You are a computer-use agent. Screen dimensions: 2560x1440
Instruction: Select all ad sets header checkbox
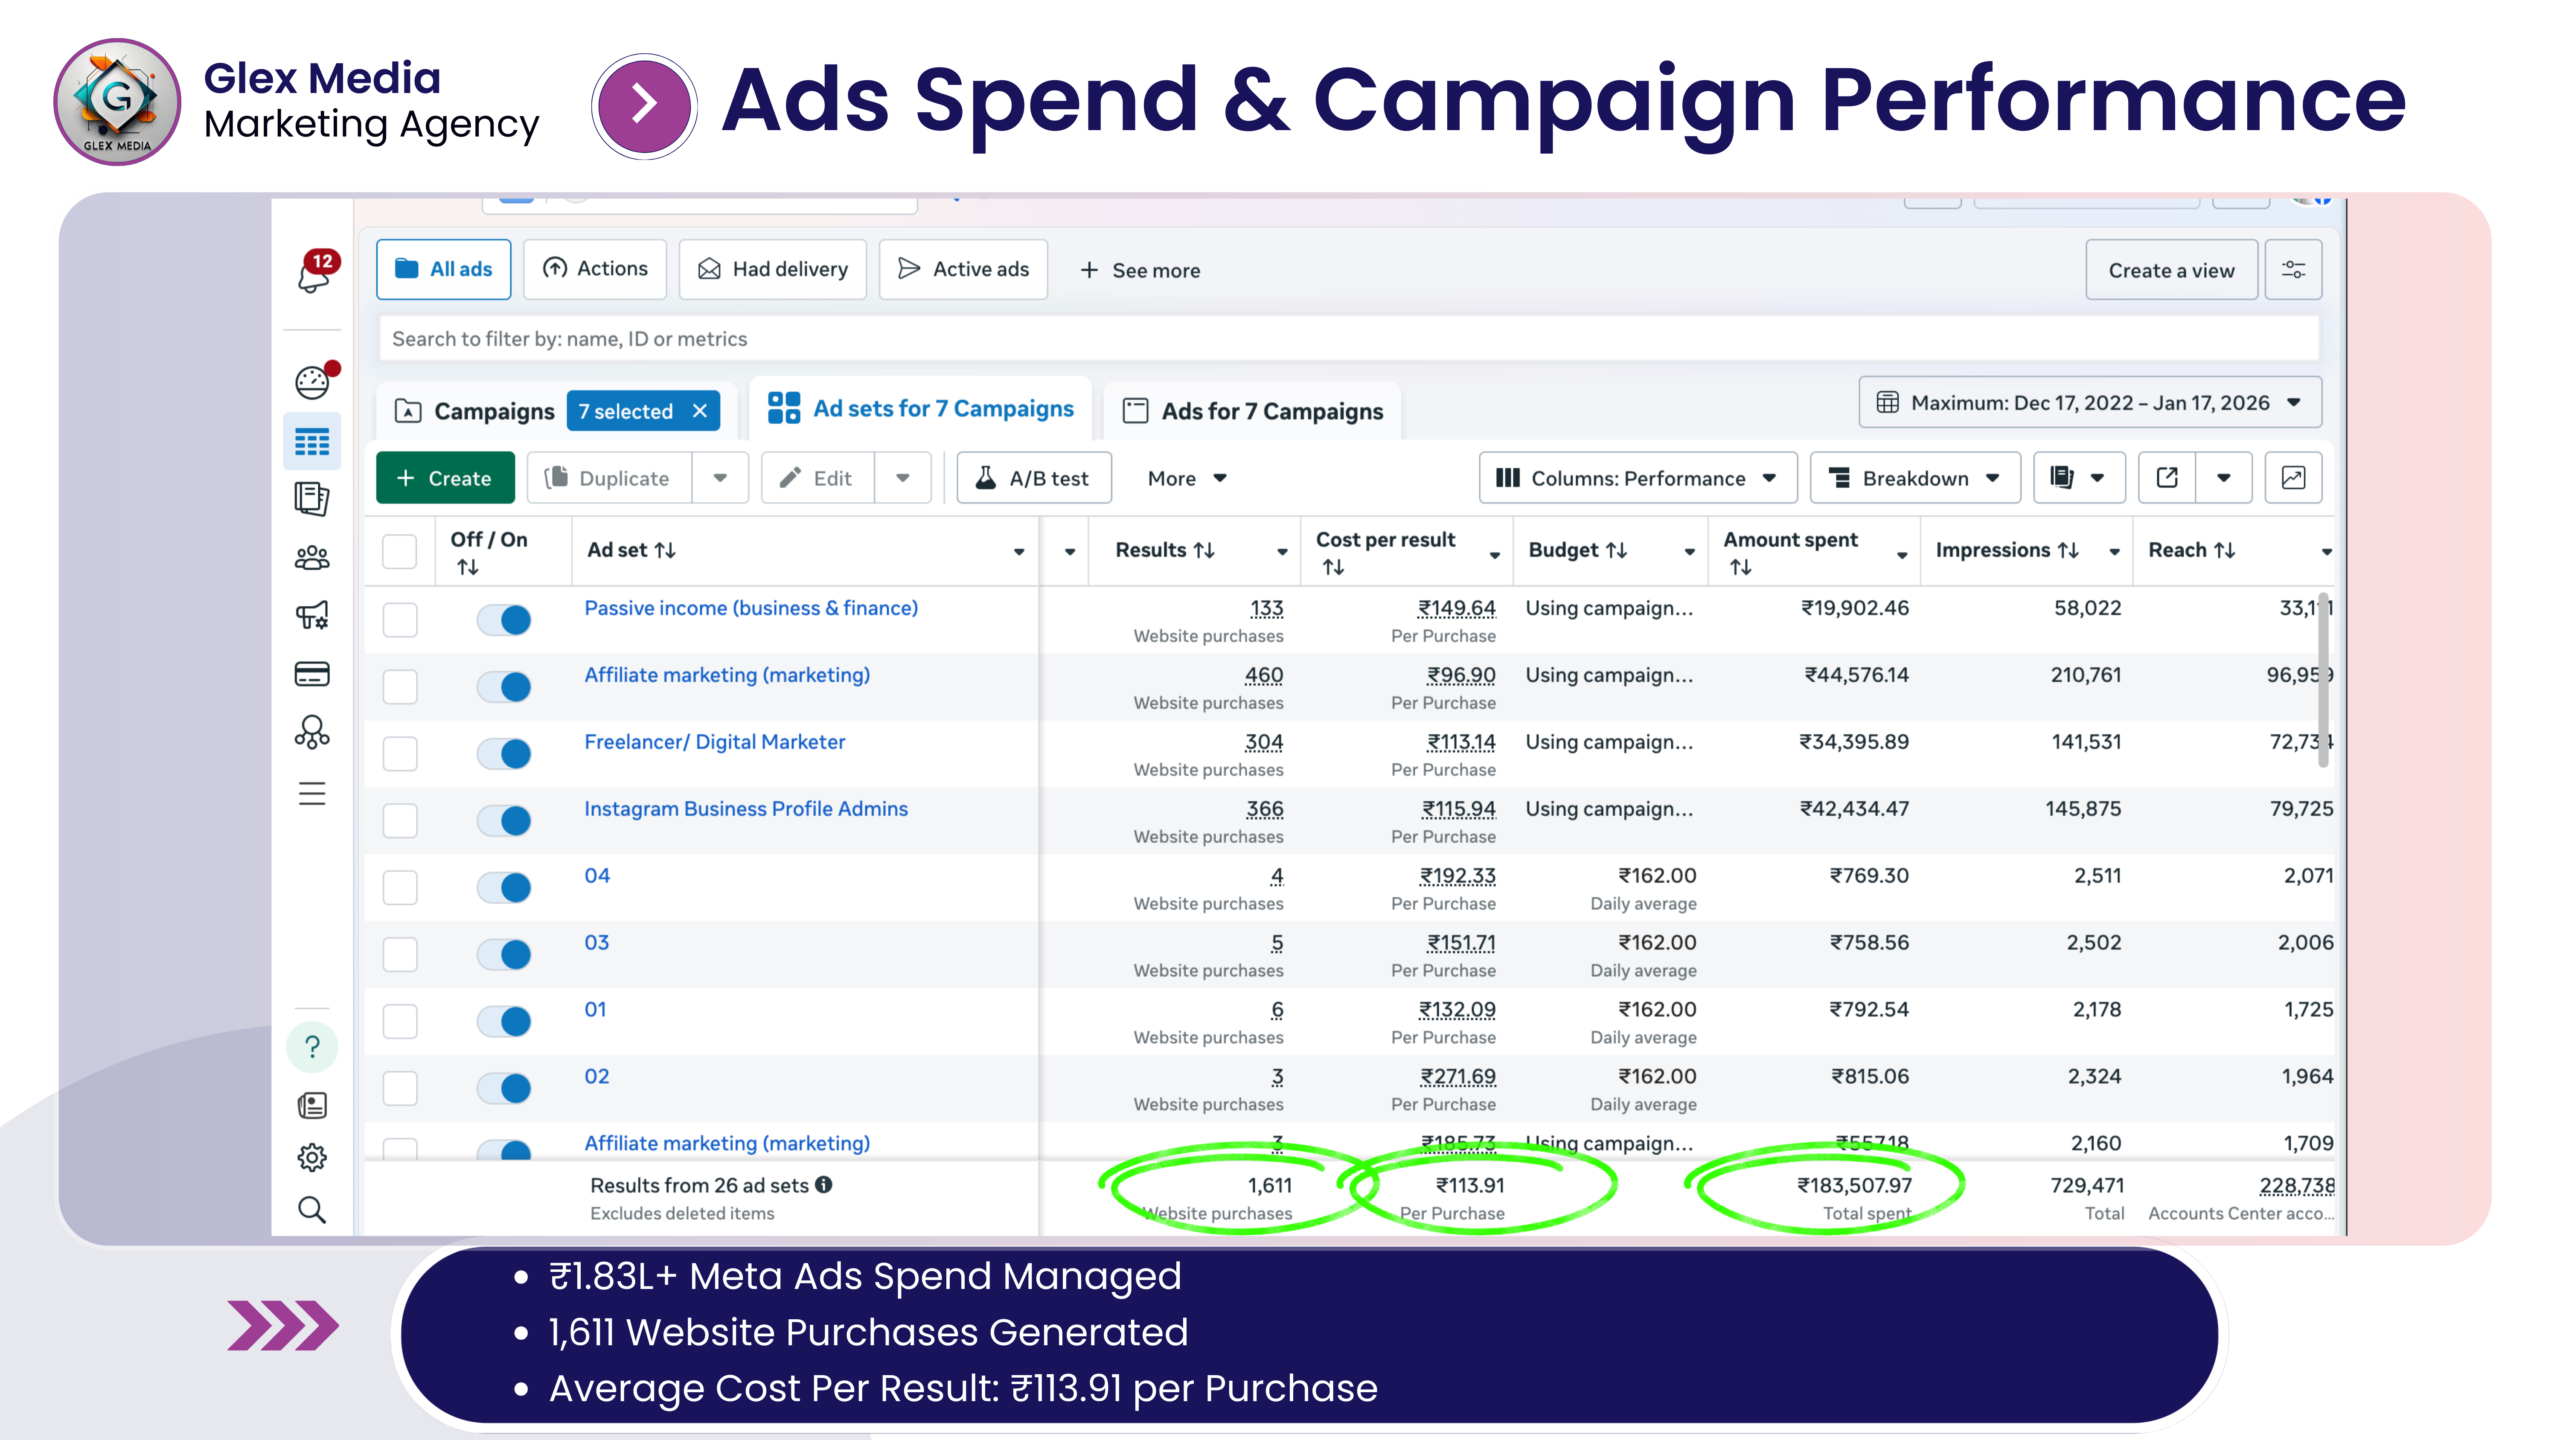[400, 551]
